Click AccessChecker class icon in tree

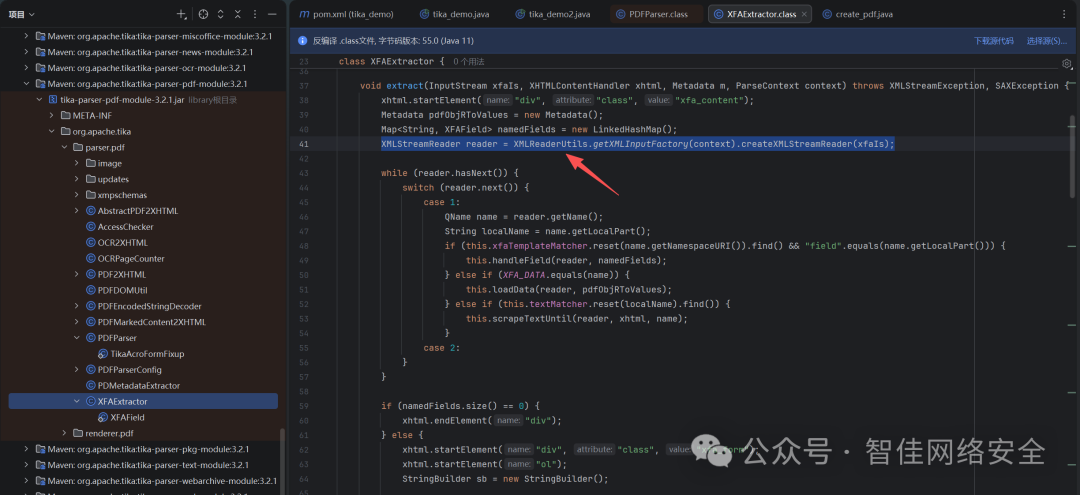[90, 227]
